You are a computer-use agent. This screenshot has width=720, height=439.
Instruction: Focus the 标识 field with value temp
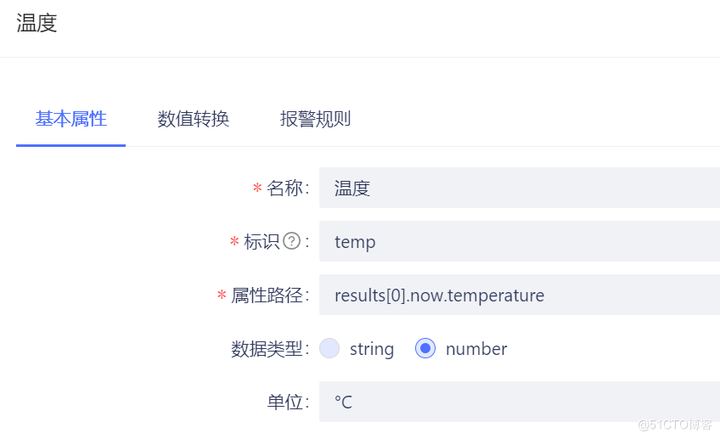pos(520,242)
